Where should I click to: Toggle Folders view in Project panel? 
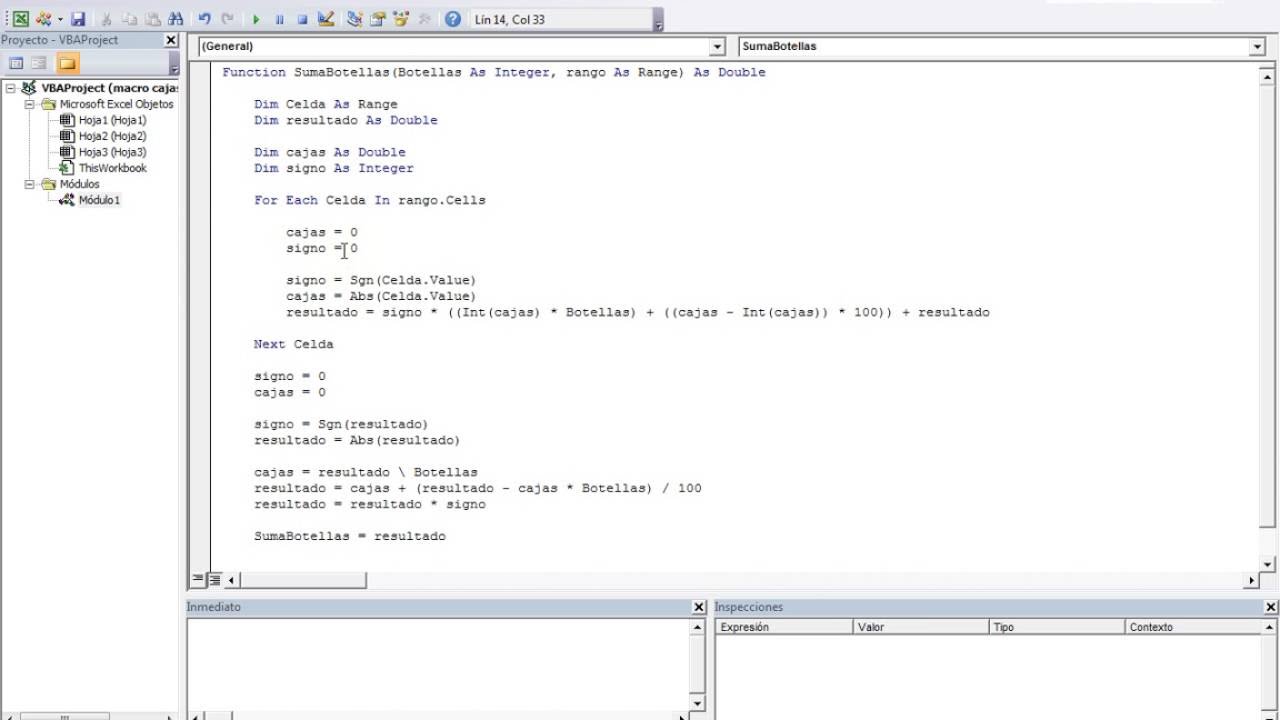67,63
